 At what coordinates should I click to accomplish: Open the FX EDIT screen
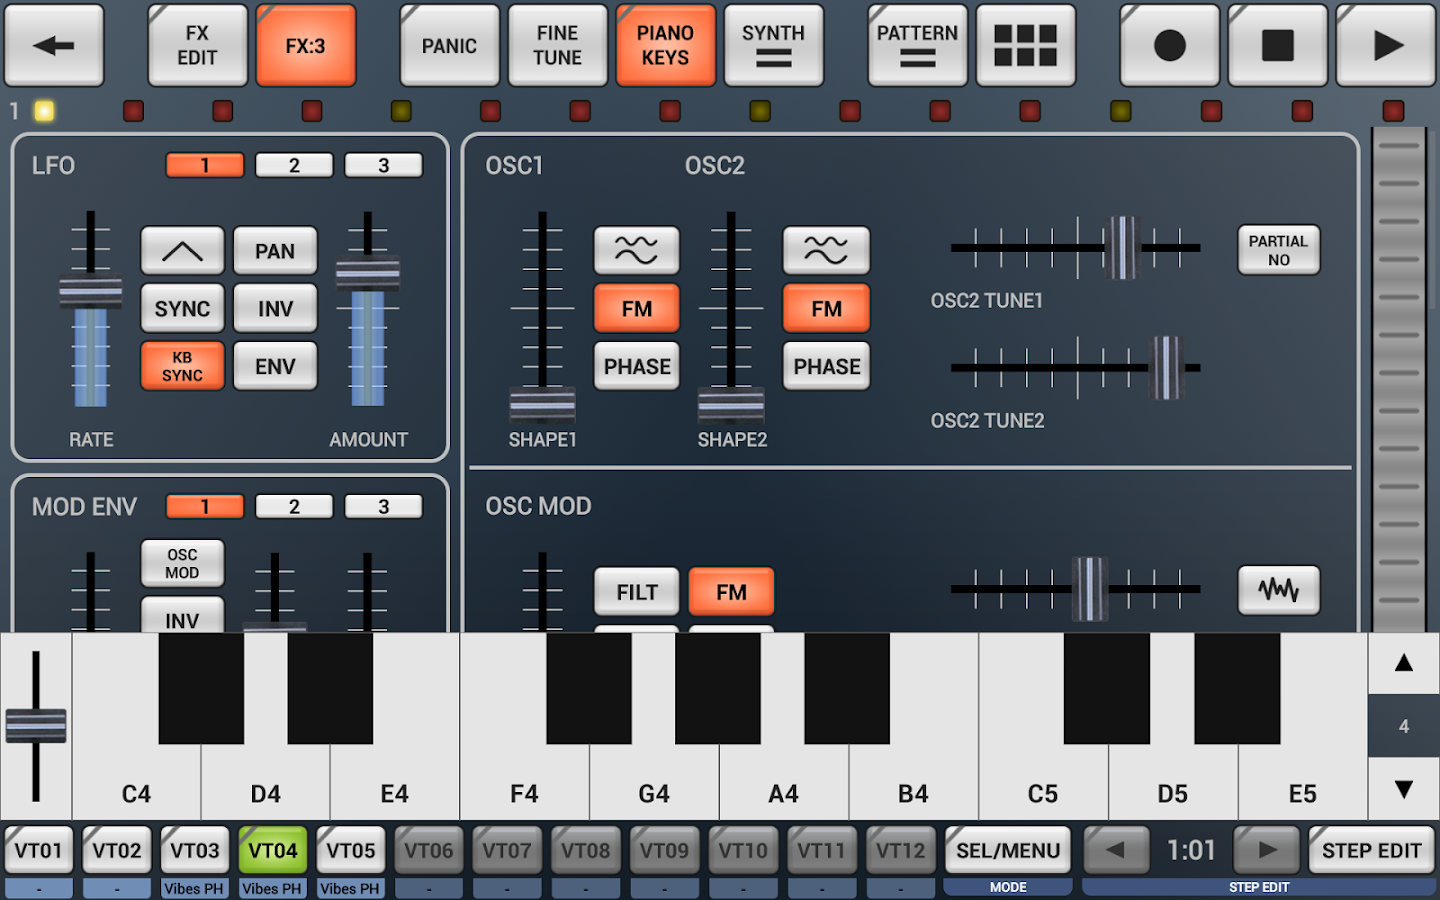(197, 46)
